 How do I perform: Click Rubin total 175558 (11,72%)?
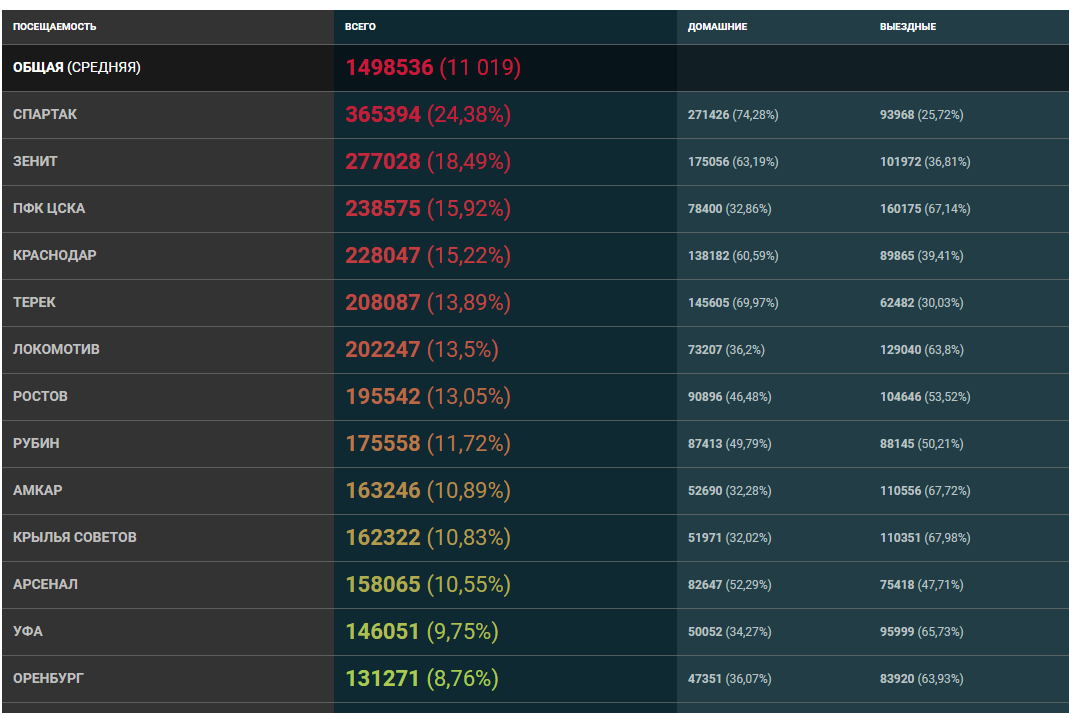pyautogui.click(x=427, y=444)
